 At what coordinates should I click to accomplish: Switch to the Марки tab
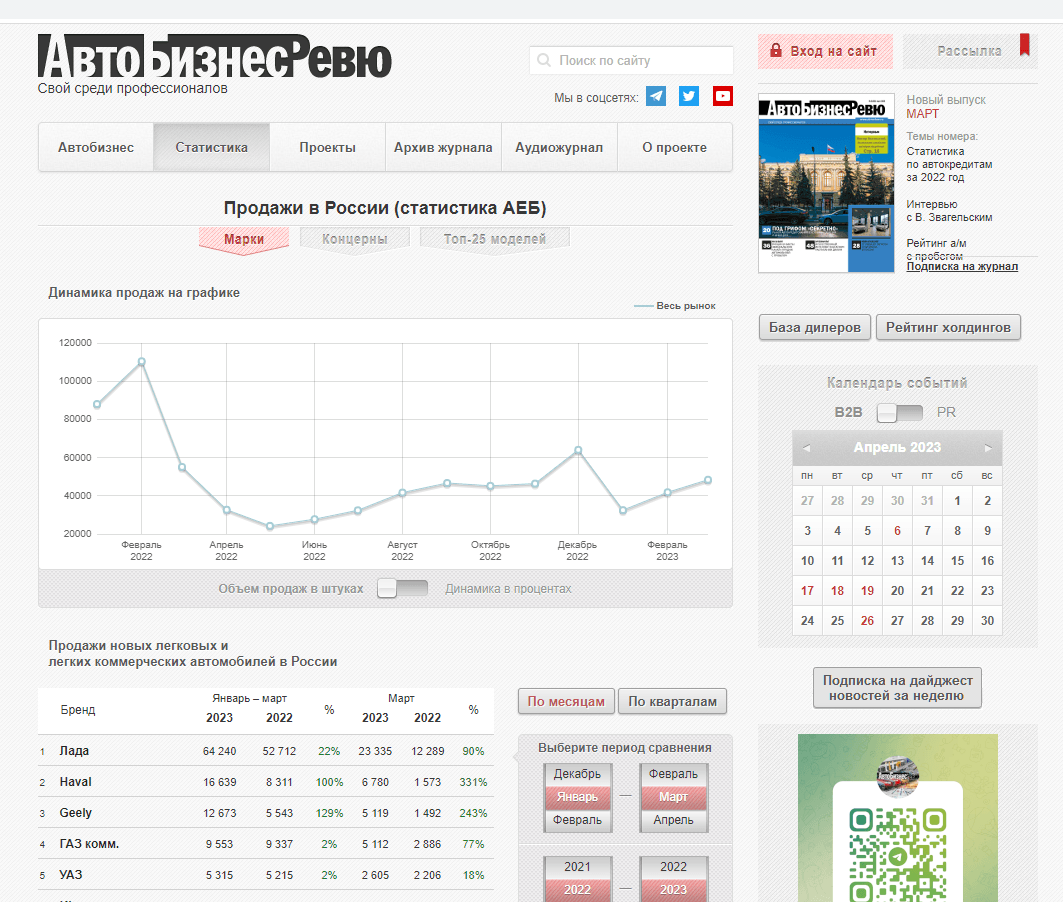click(x=244, y=240)
